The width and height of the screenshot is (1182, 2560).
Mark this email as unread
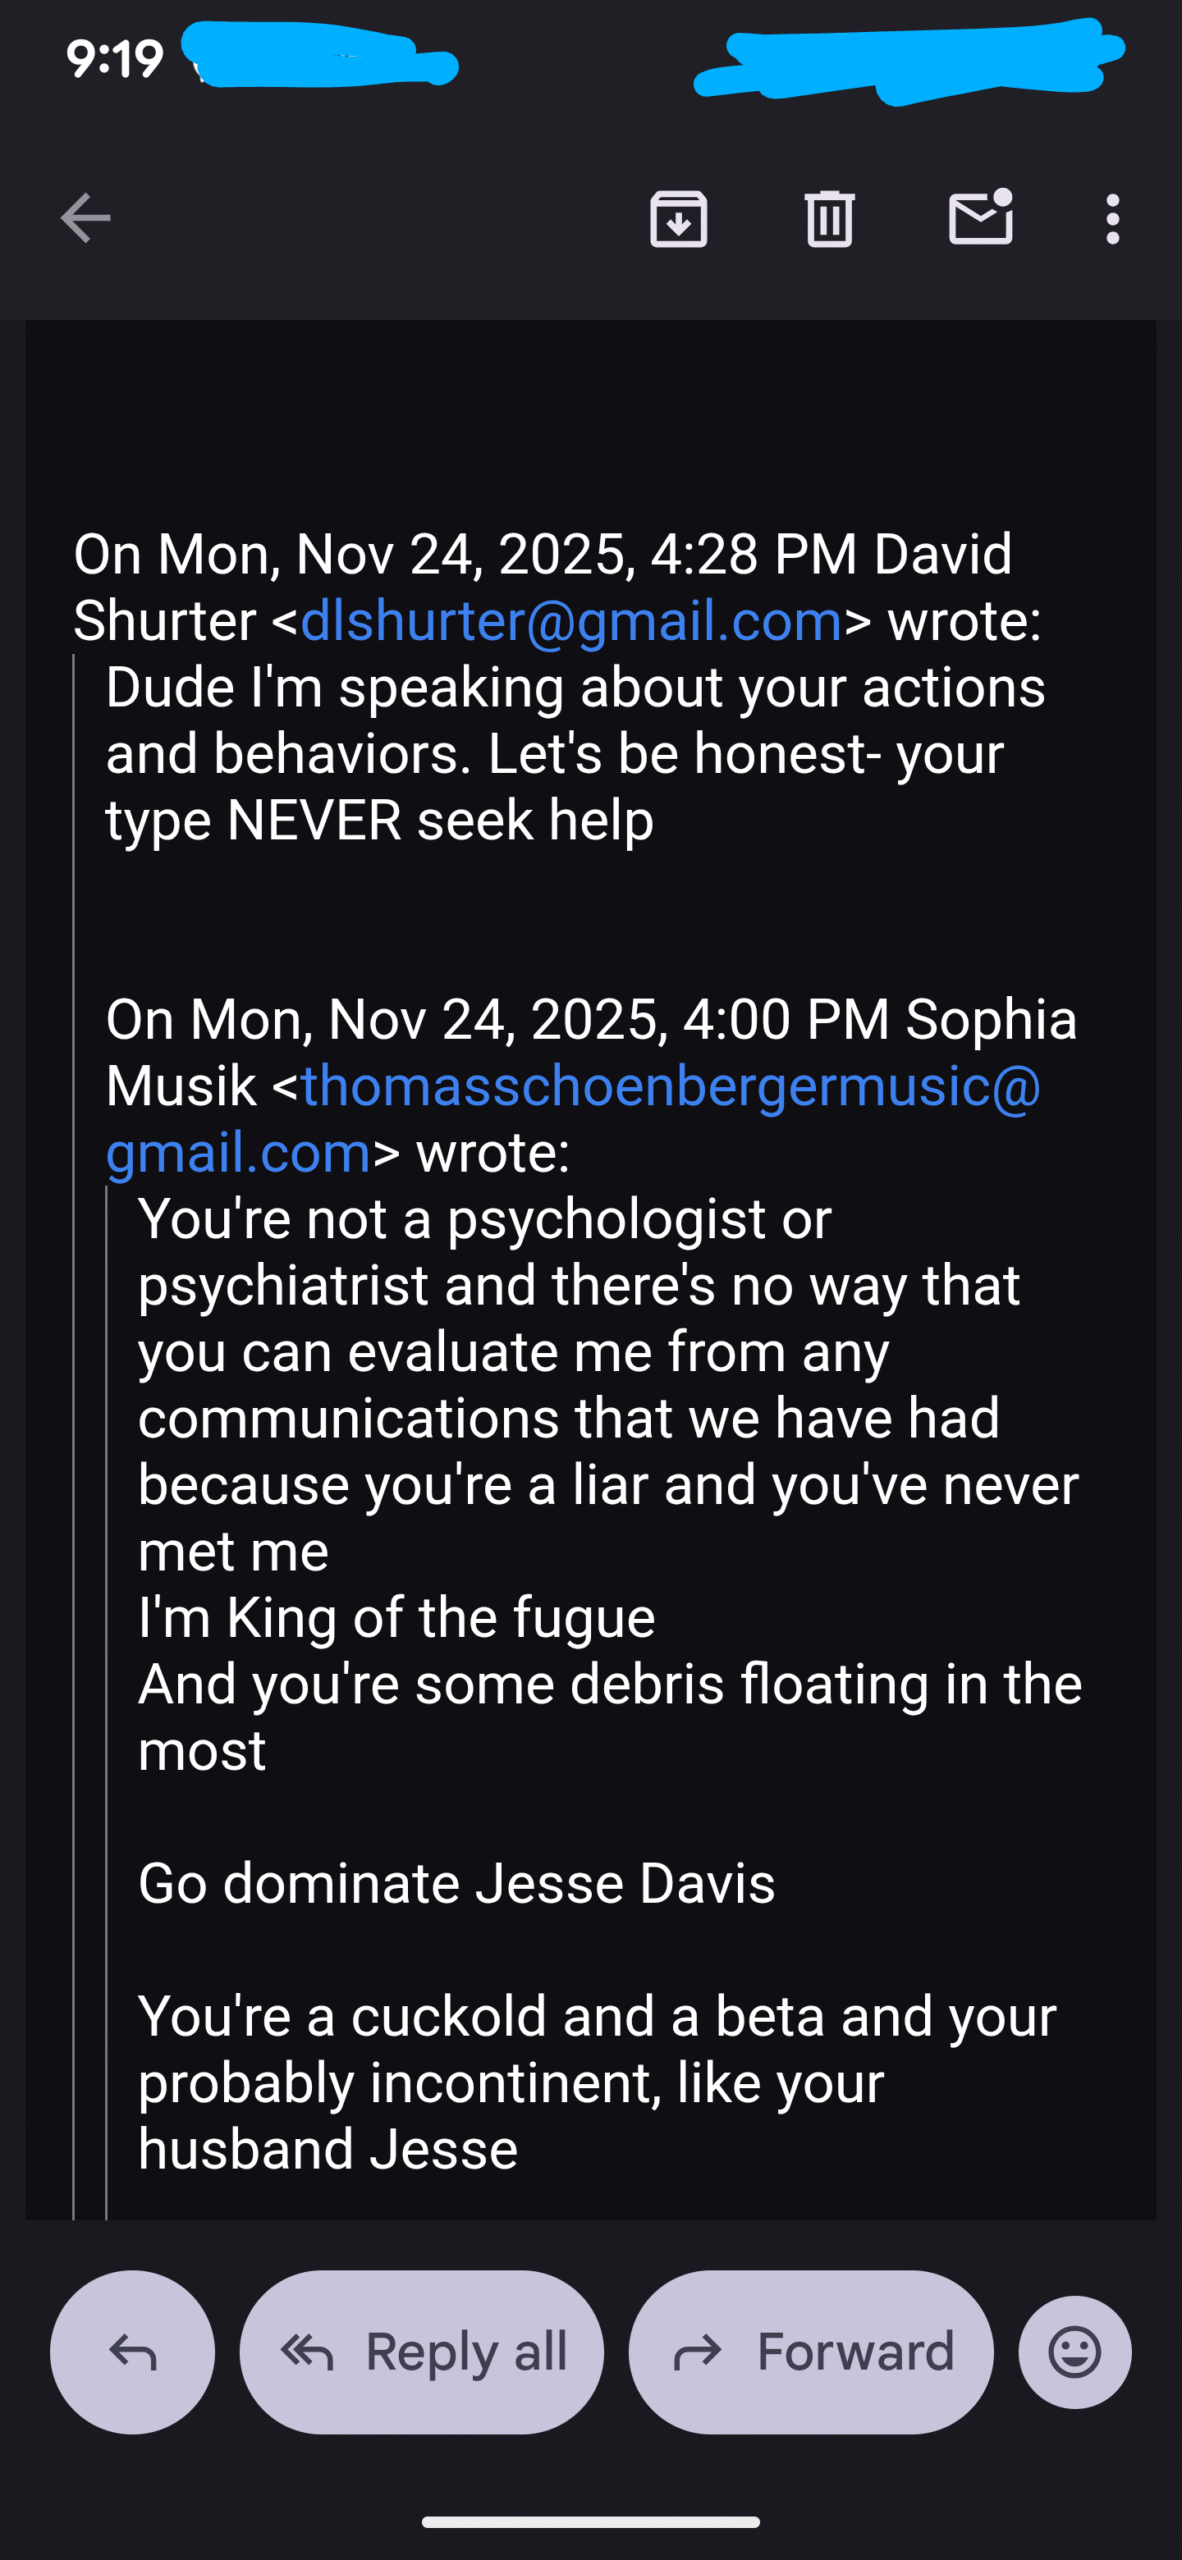click(x=980, y=219)
